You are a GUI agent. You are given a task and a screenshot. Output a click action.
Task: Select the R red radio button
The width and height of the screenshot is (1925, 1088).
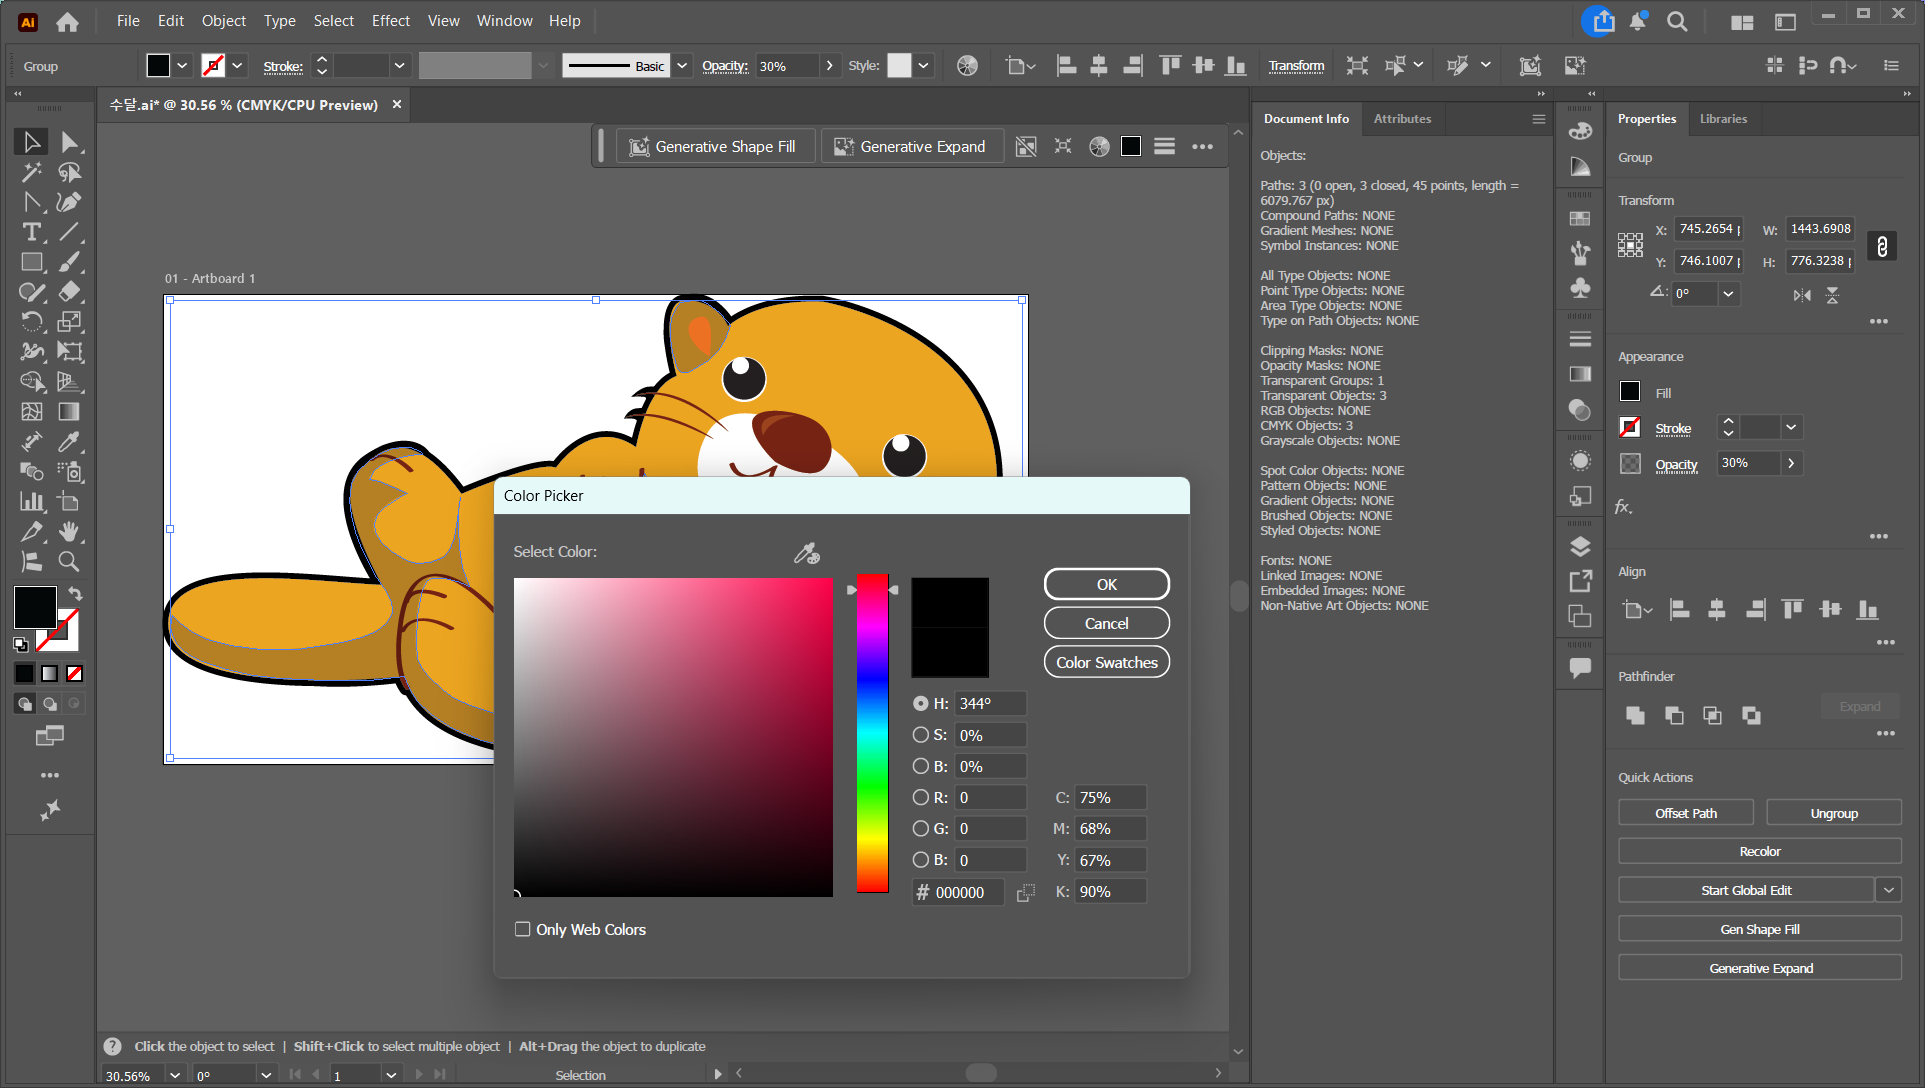pyautogui.click(x=920, y=798)
